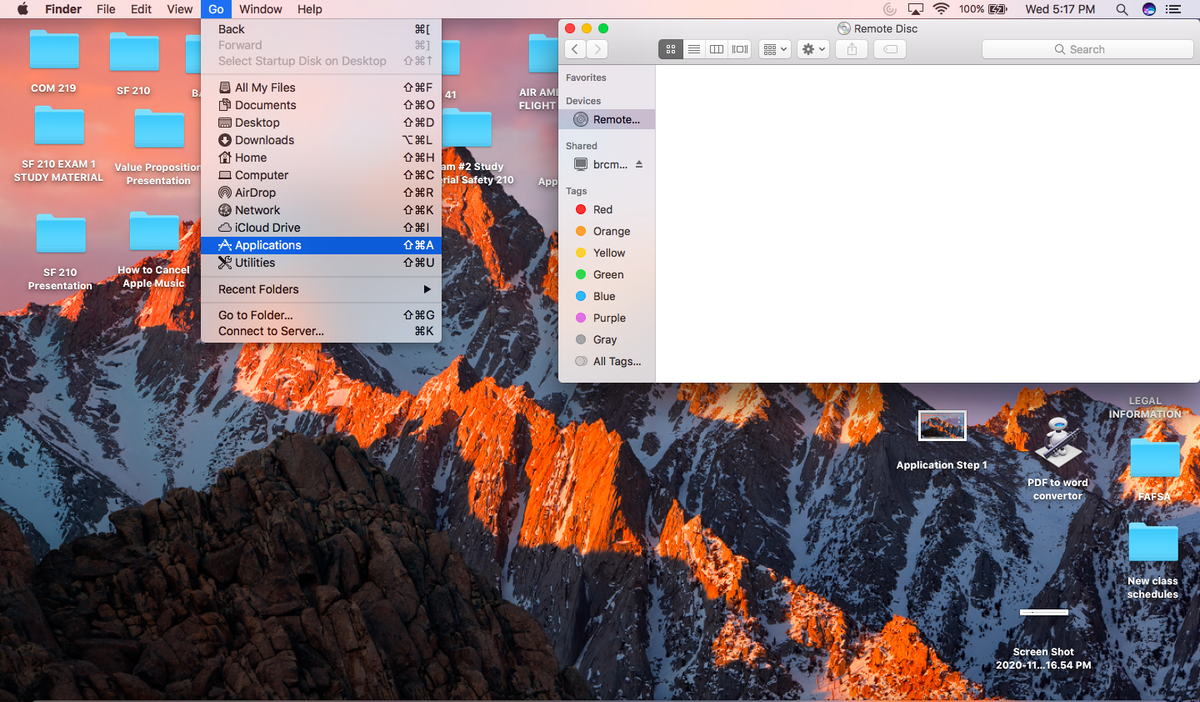1200x702 pixels.
Task: Open the item arrangement dropdown in toolbar
Action: (774, 48)
